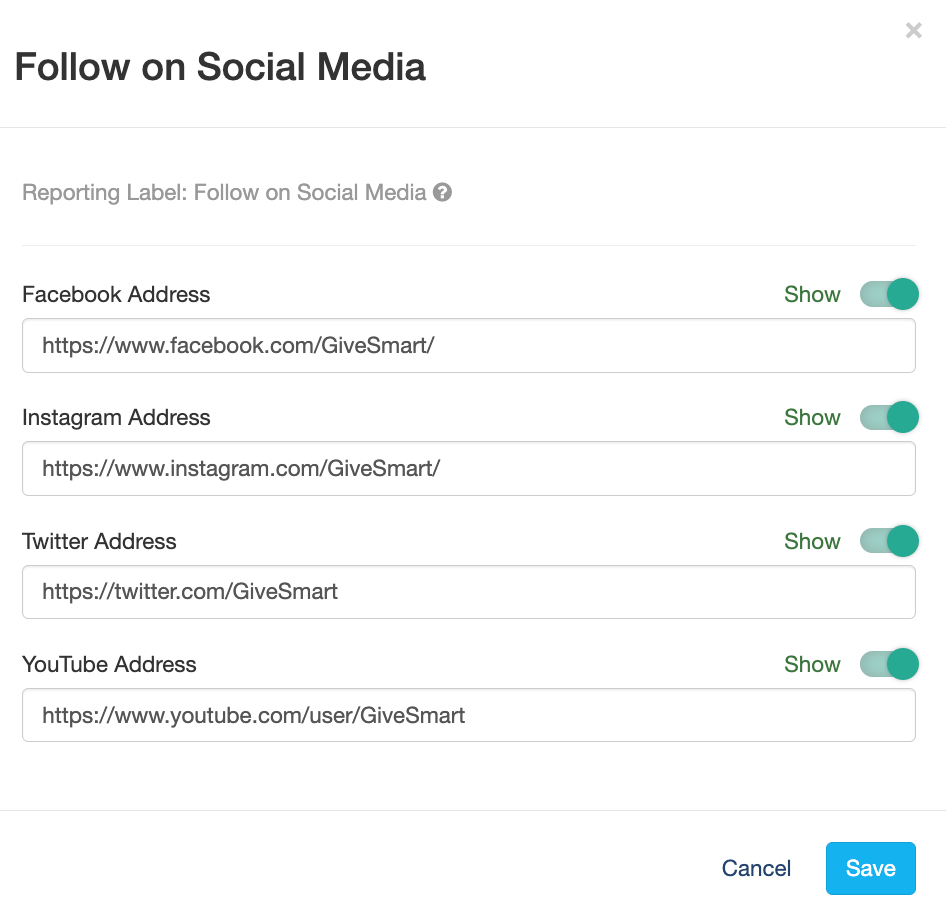Click the Show text beside Instagram Address

point(812,417)
